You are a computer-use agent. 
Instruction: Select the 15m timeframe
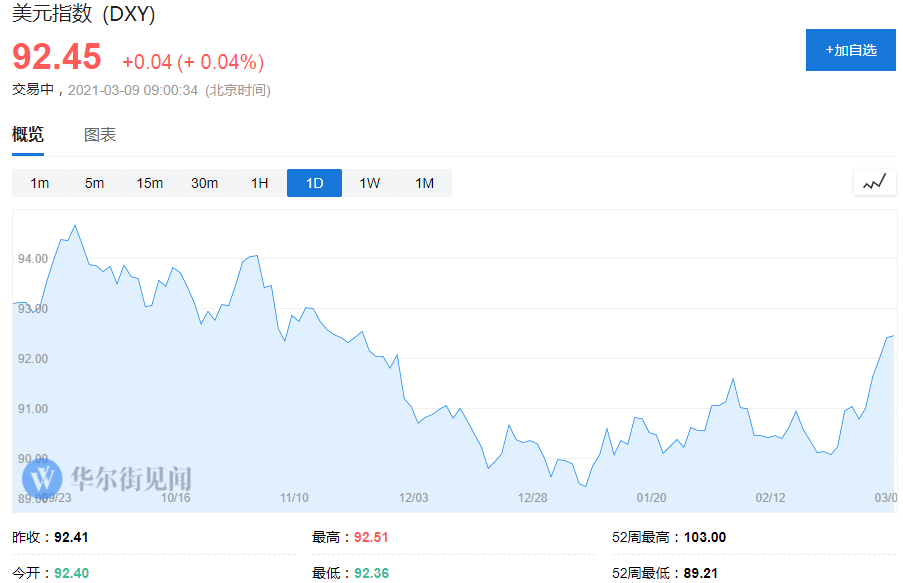click(x=149, y=182)
